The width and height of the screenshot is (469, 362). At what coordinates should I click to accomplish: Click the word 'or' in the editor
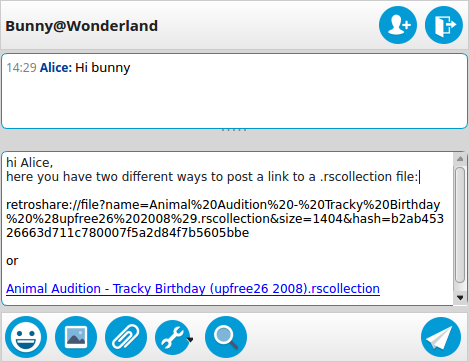(12, 261)
